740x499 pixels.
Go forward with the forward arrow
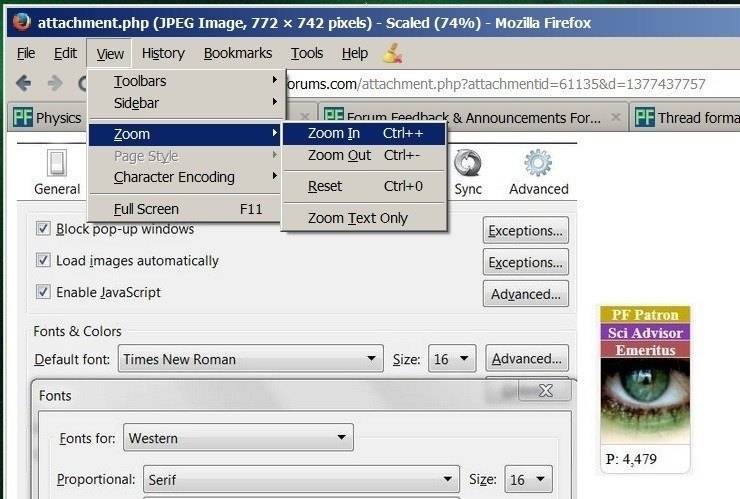55,84
